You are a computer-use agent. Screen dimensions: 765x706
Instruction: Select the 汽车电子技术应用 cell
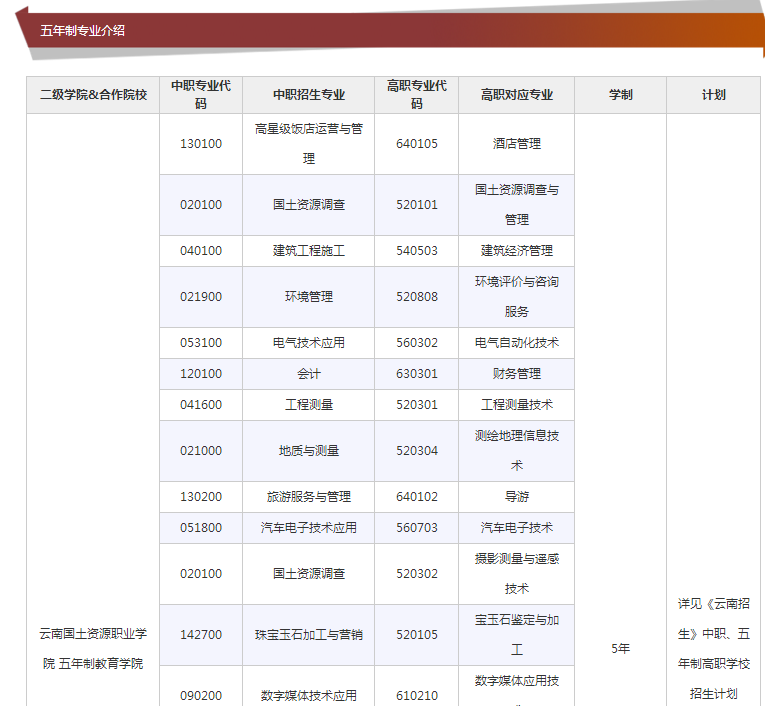click(x=308, y=528)
